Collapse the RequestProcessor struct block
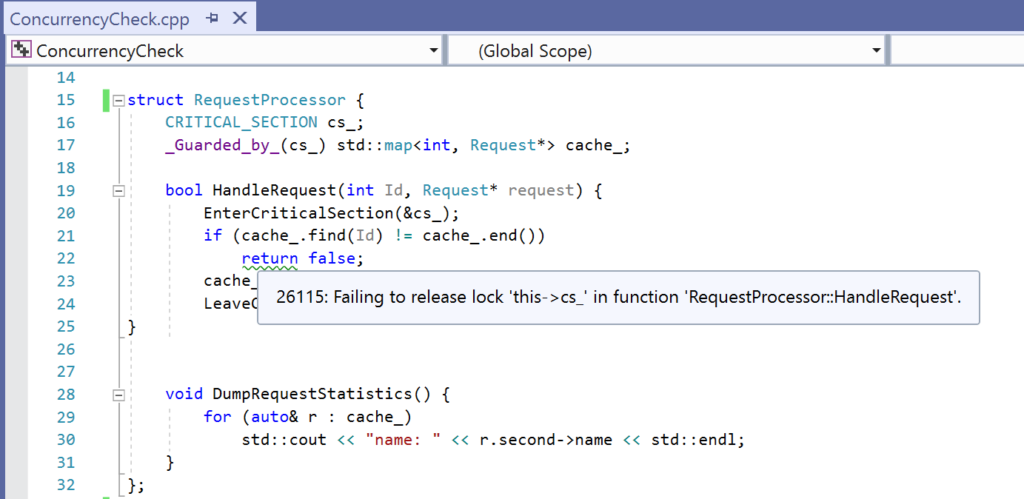Viewport: 1024px width, 499px height. (x=119, y=100)
